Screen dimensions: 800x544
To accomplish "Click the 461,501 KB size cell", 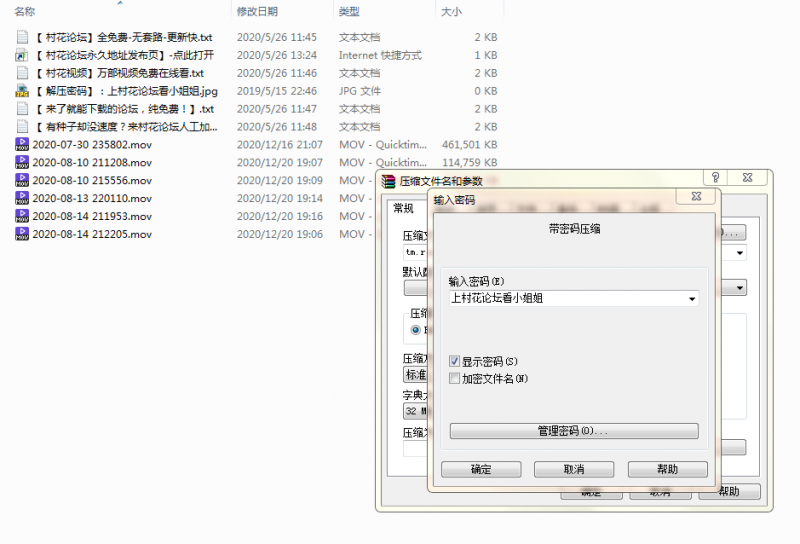I will 469,144.
